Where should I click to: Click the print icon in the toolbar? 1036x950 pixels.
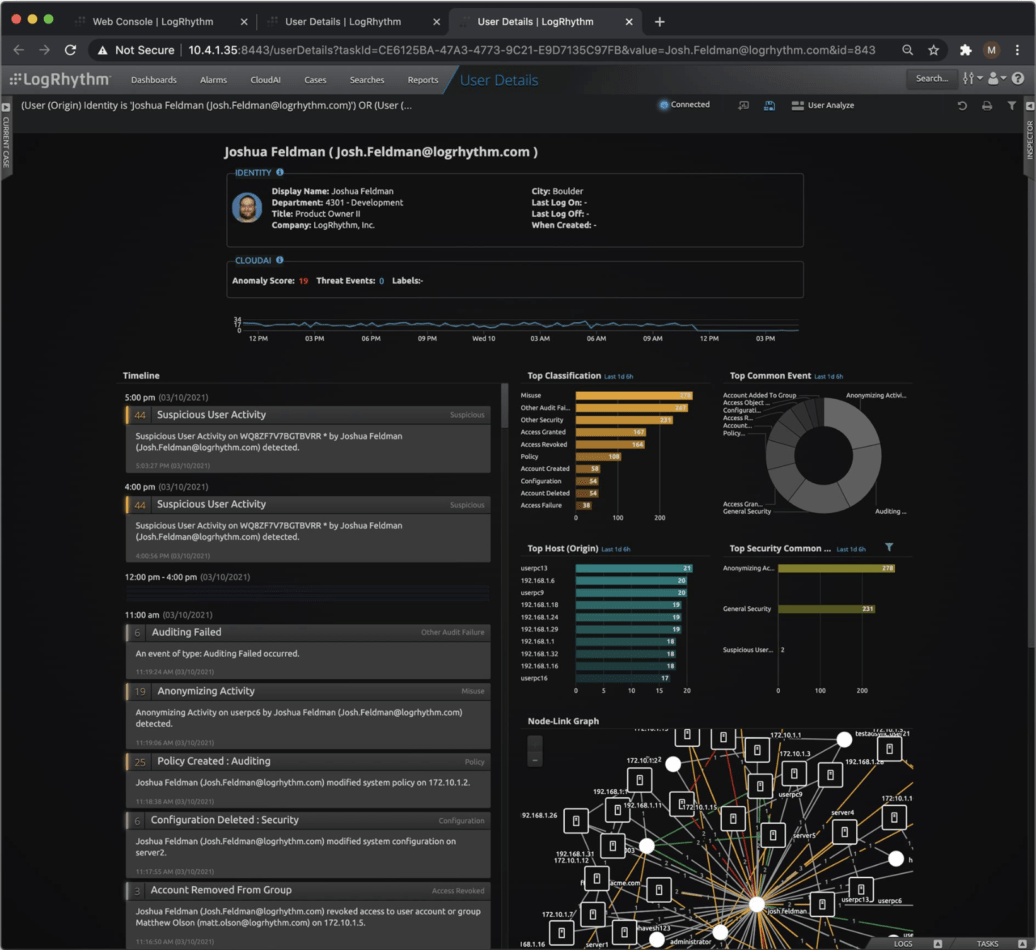click(987, 105)
